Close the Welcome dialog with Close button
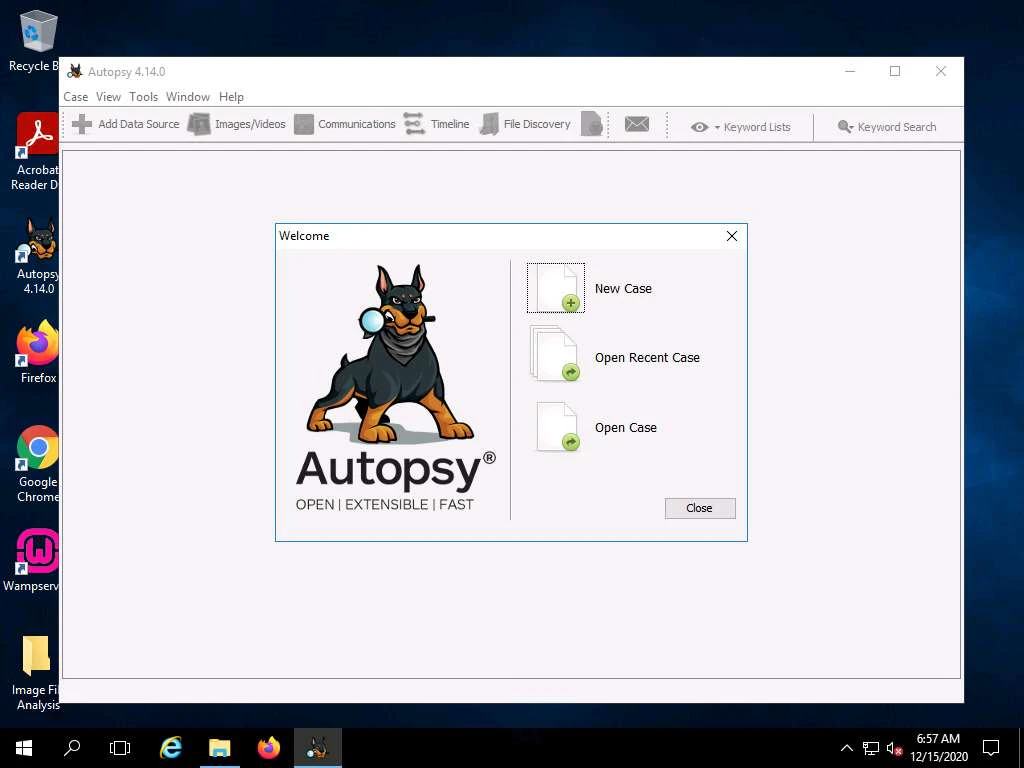1024x768 pixels. 700,508
